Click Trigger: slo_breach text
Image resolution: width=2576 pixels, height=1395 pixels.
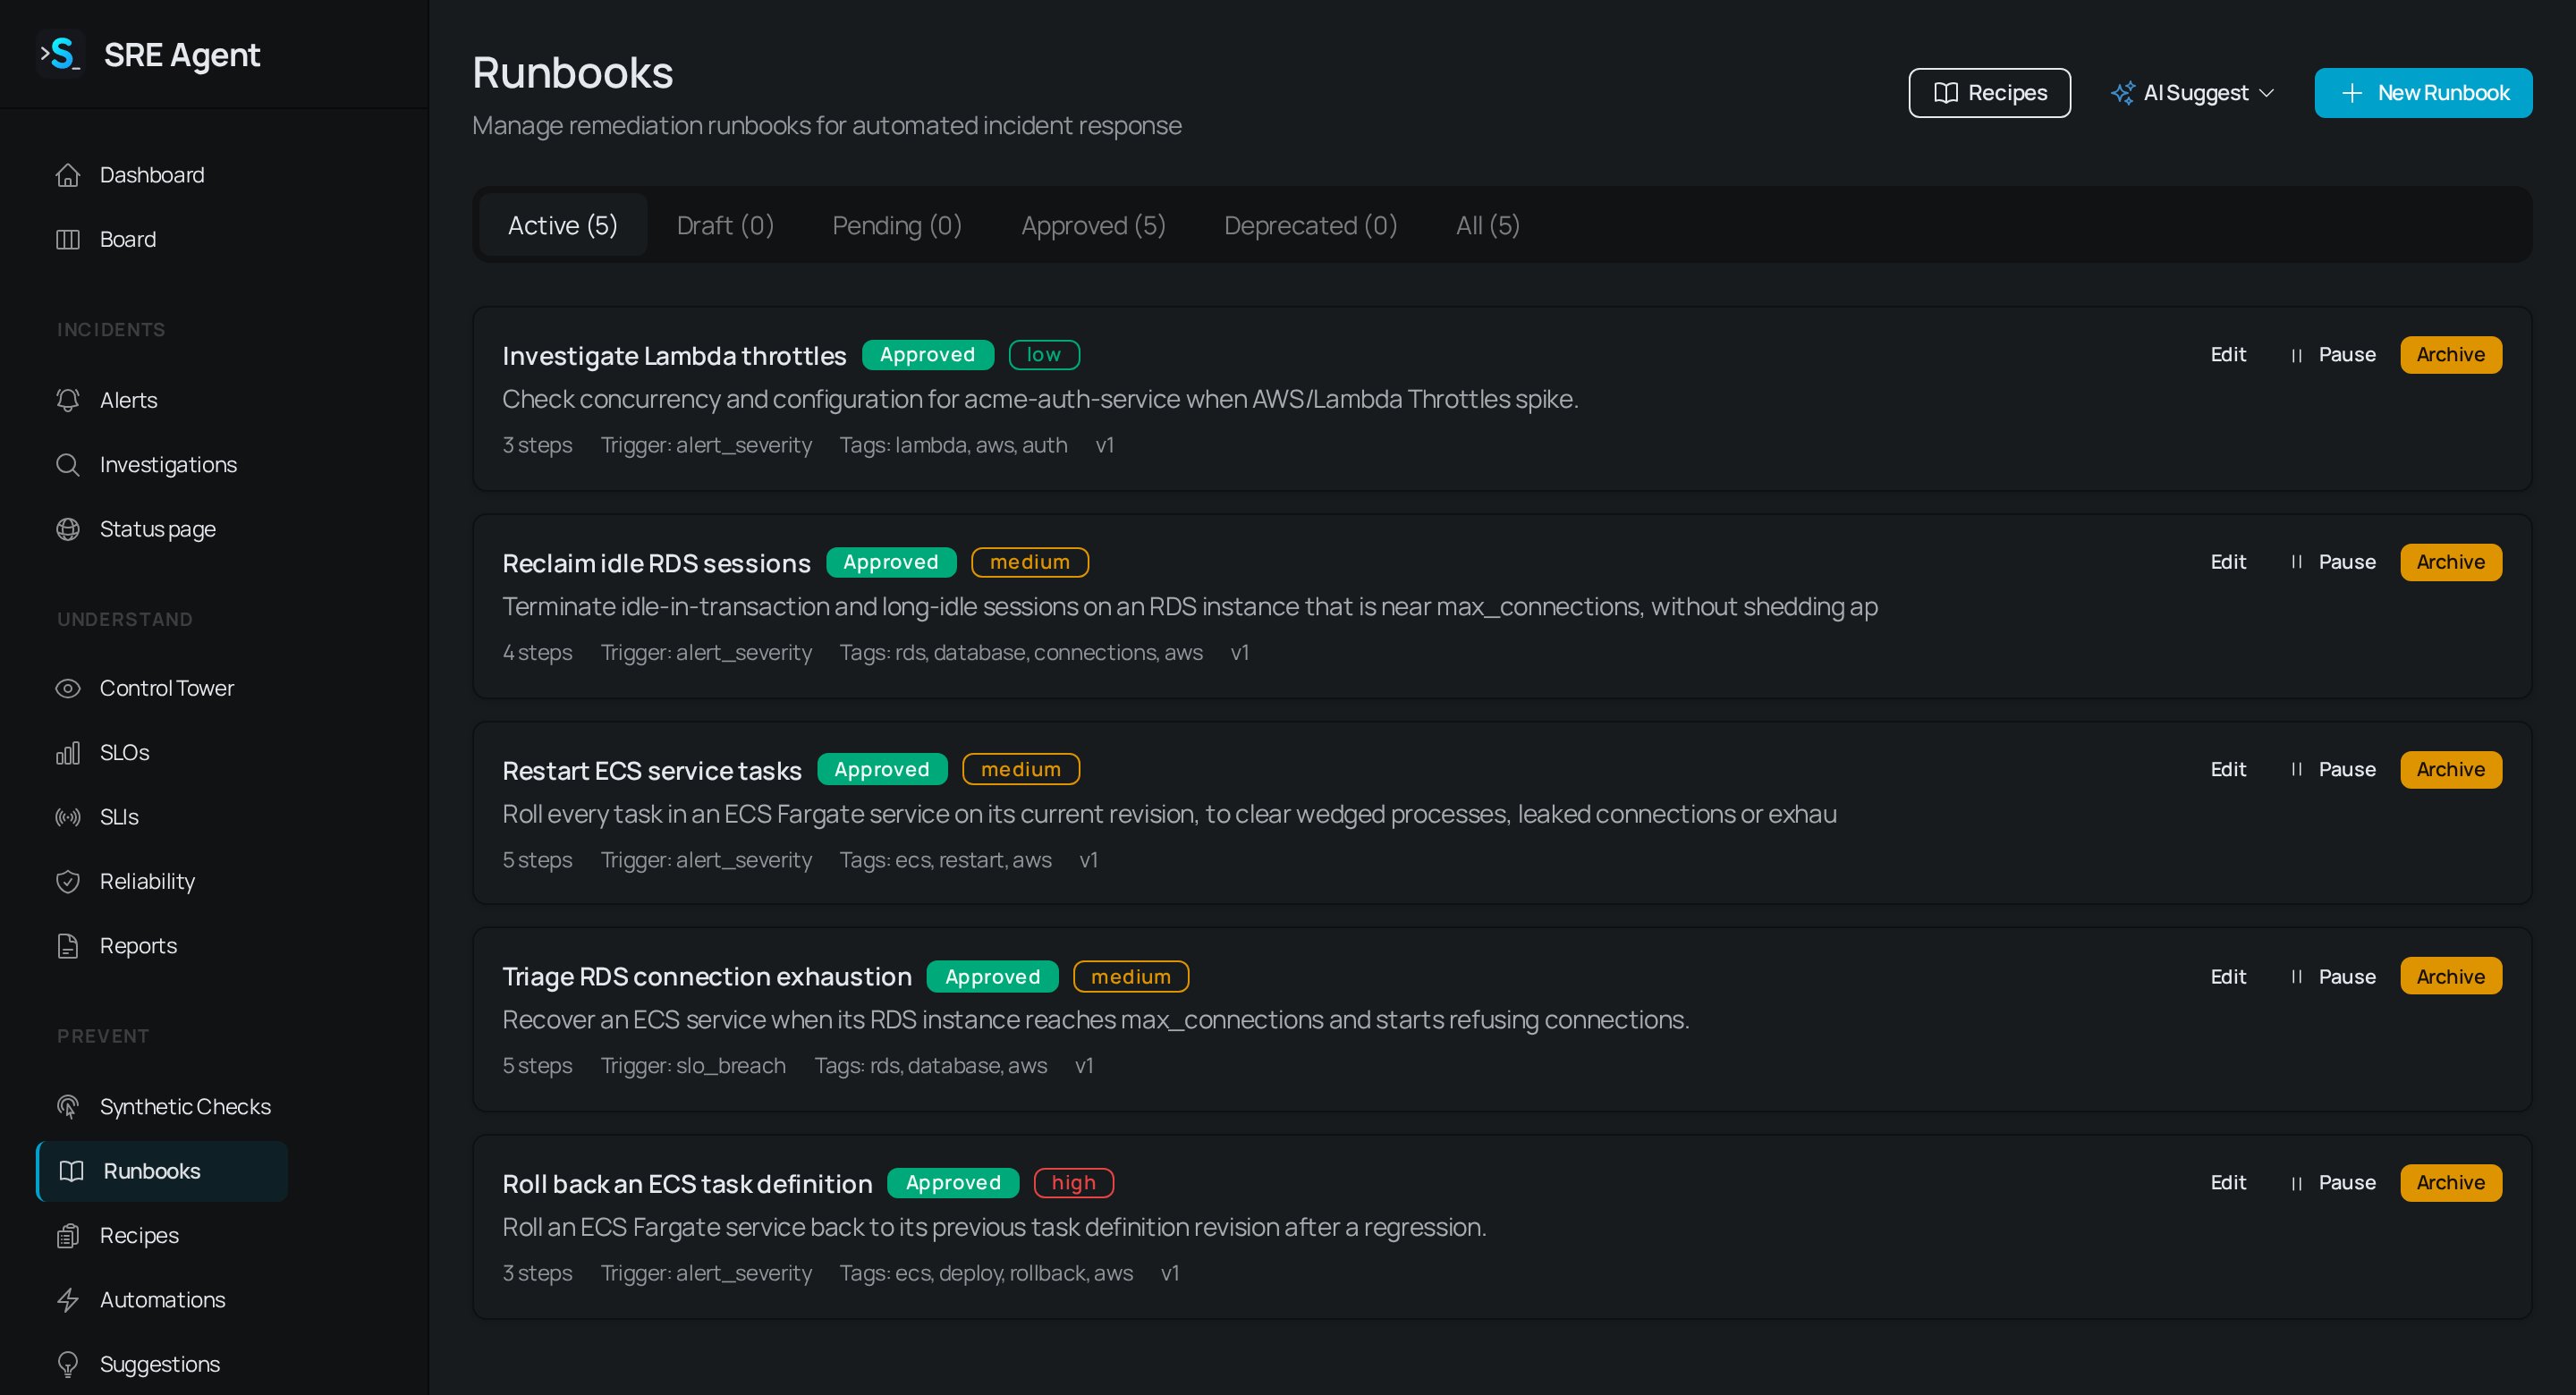tap(693, 1066)
